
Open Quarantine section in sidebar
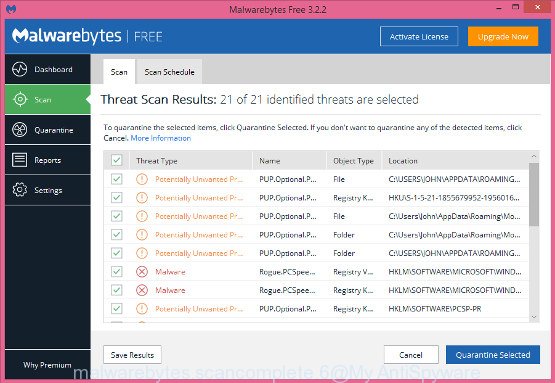(48, 130)
